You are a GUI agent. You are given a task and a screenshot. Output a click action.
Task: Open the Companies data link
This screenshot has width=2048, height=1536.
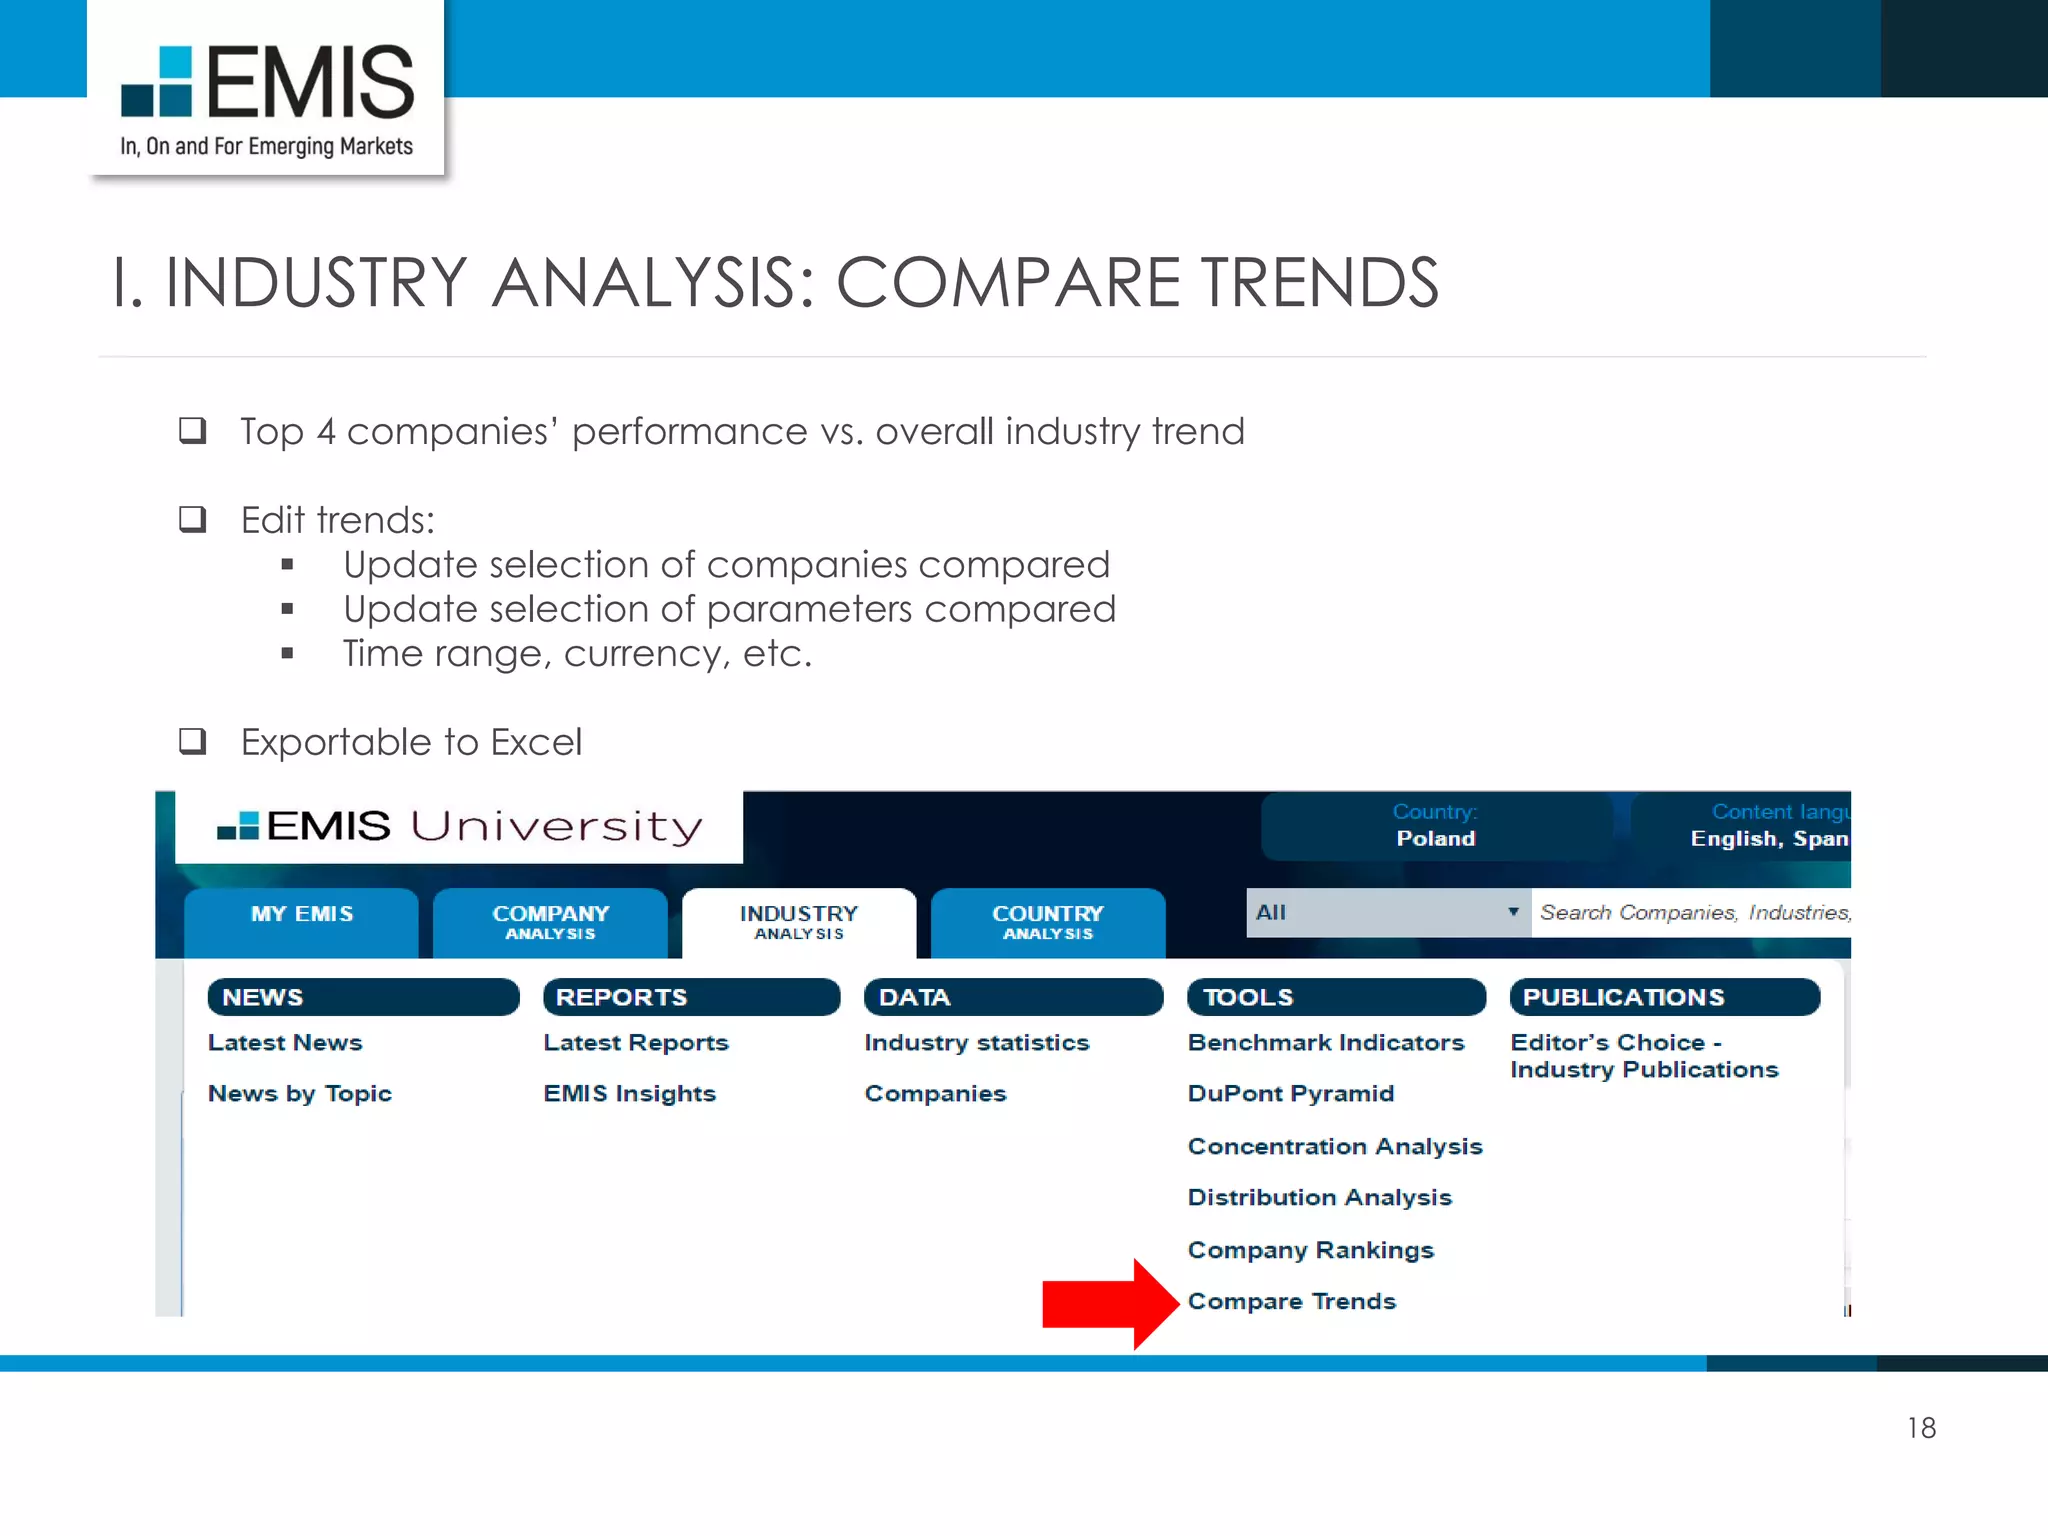tap(935, 1094)
